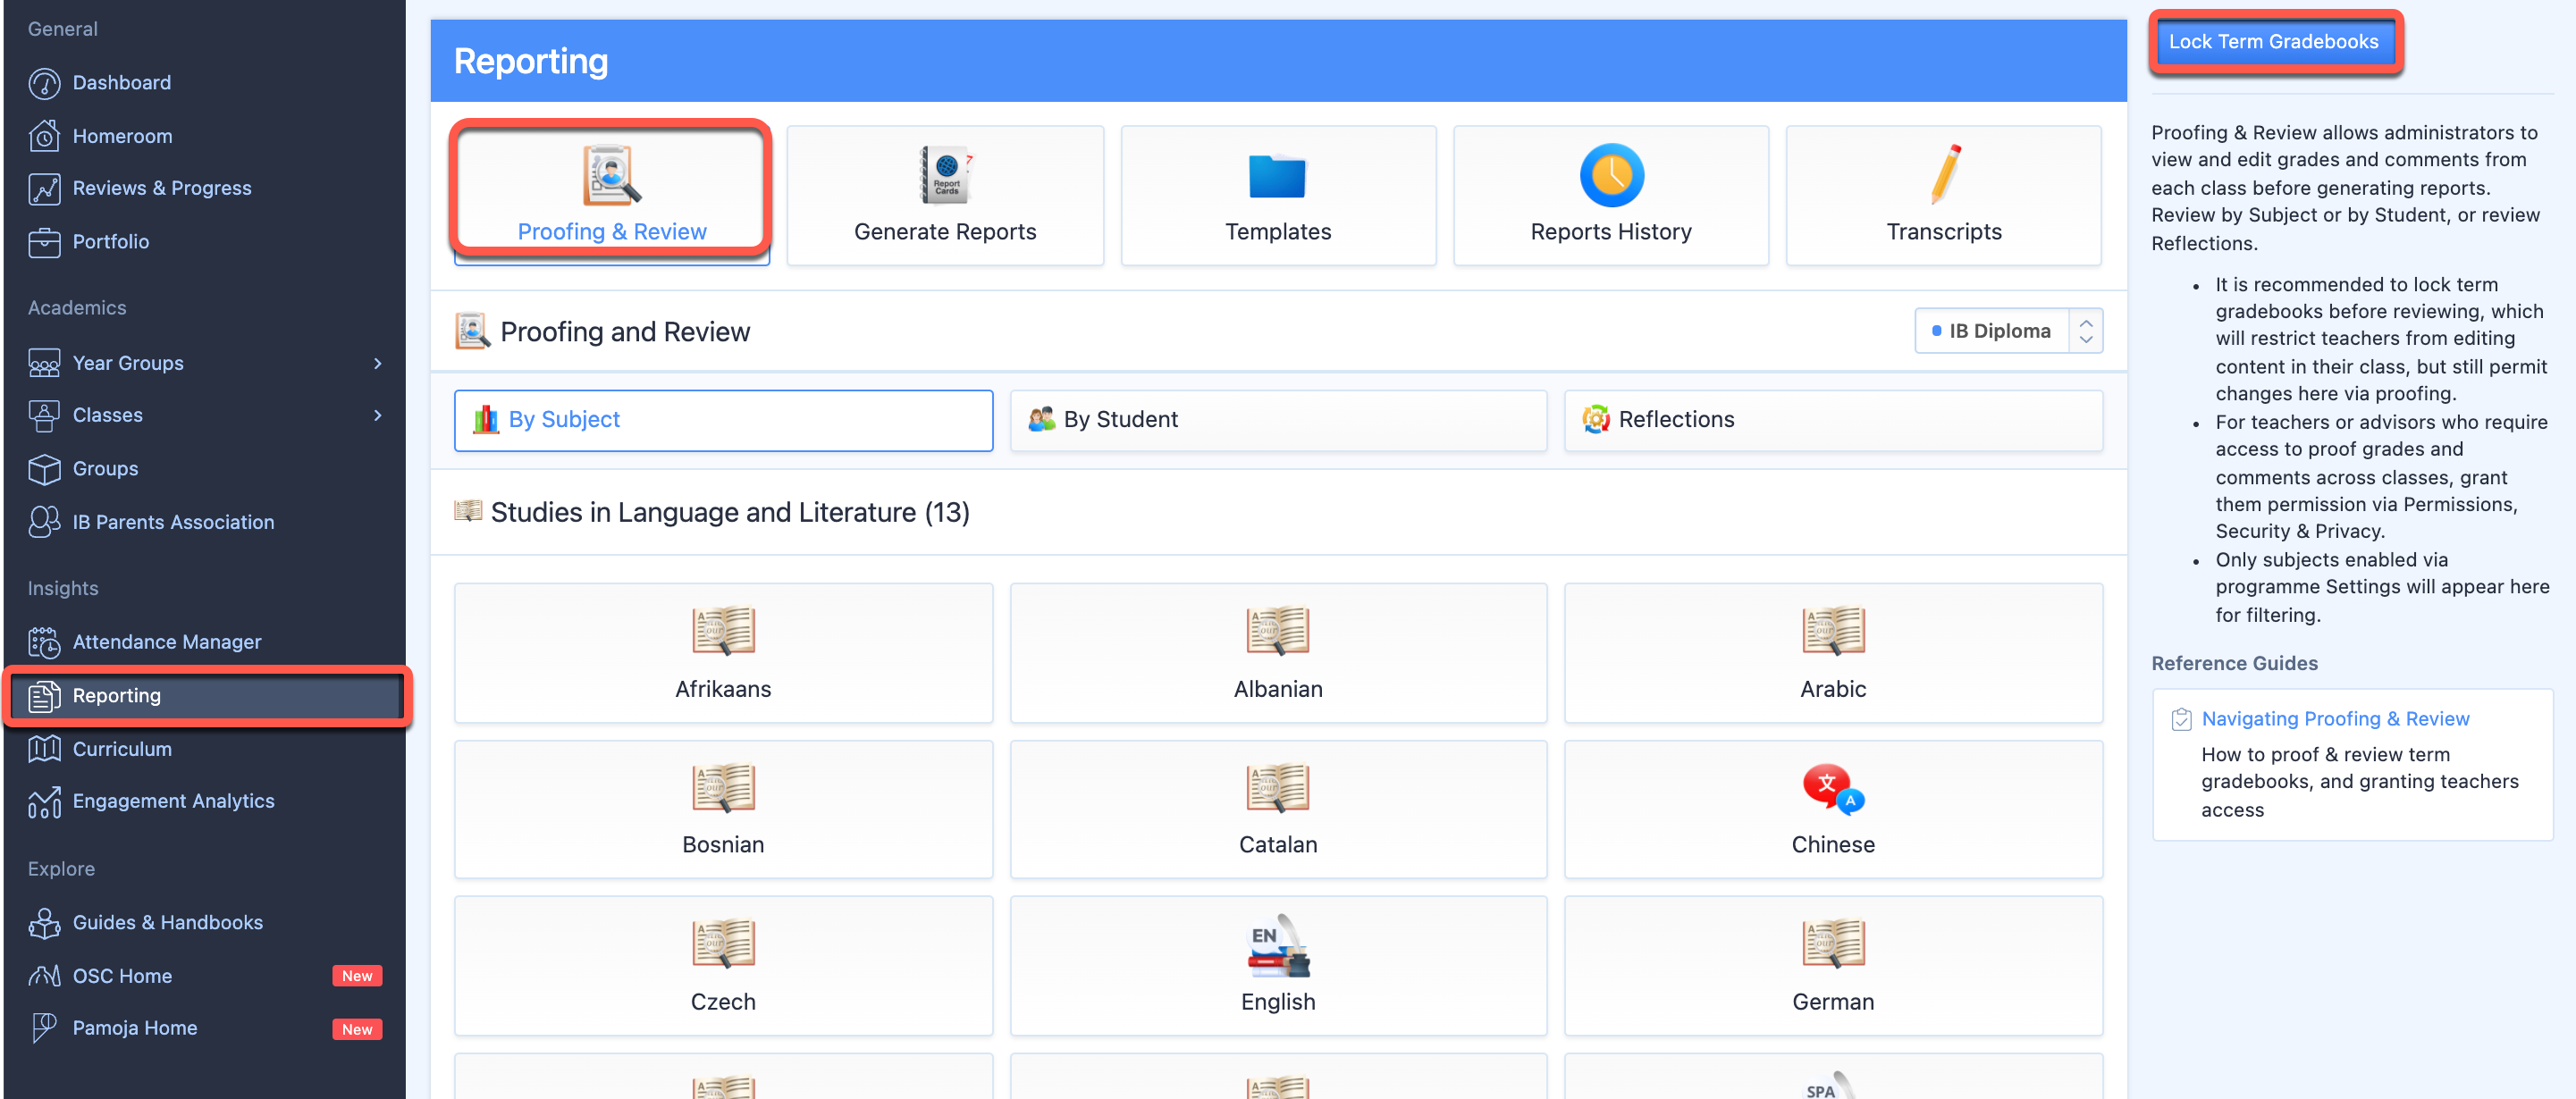This screenshot has width=2576, height=1099.
Task: Activate the Proofing & Review tile
Action: 612,192
